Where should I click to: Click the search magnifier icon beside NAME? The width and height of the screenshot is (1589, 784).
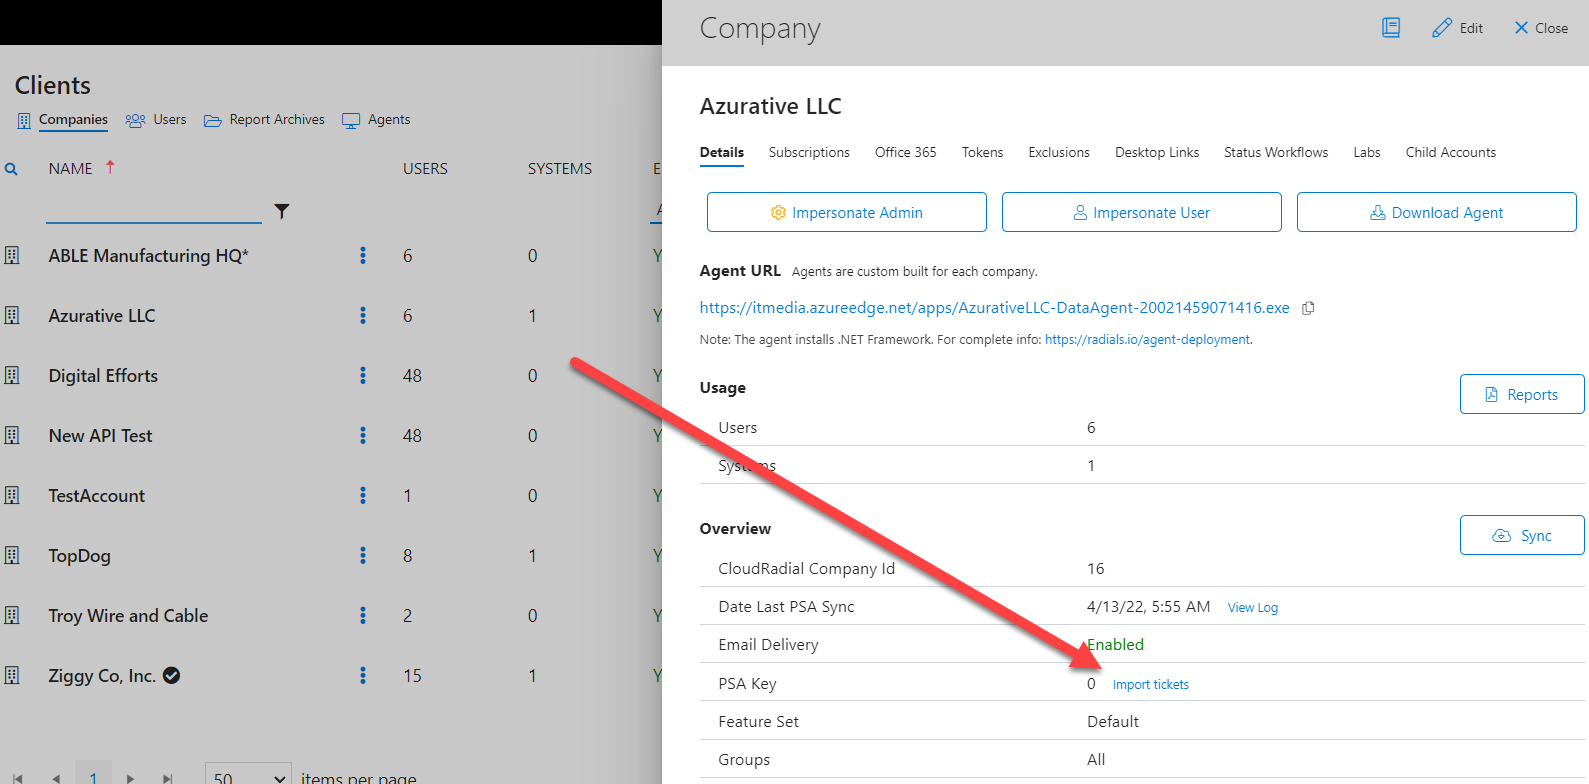point(11,169)
